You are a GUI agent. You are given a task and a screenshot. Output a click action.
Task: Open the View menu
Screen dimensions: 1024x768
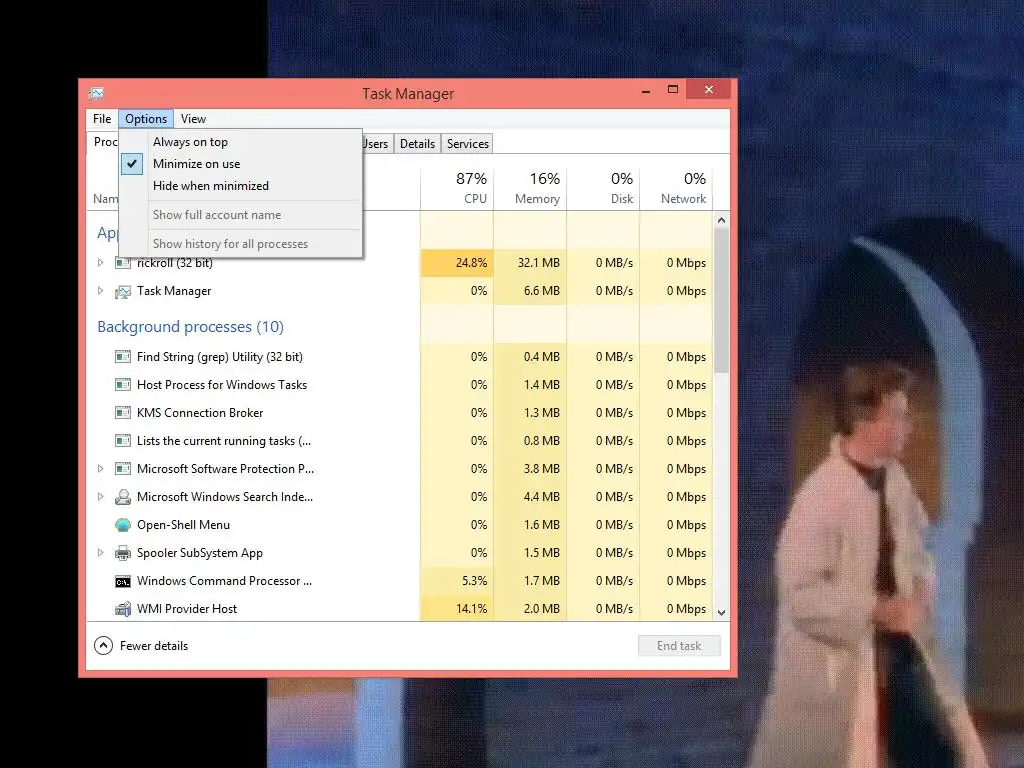193,119
